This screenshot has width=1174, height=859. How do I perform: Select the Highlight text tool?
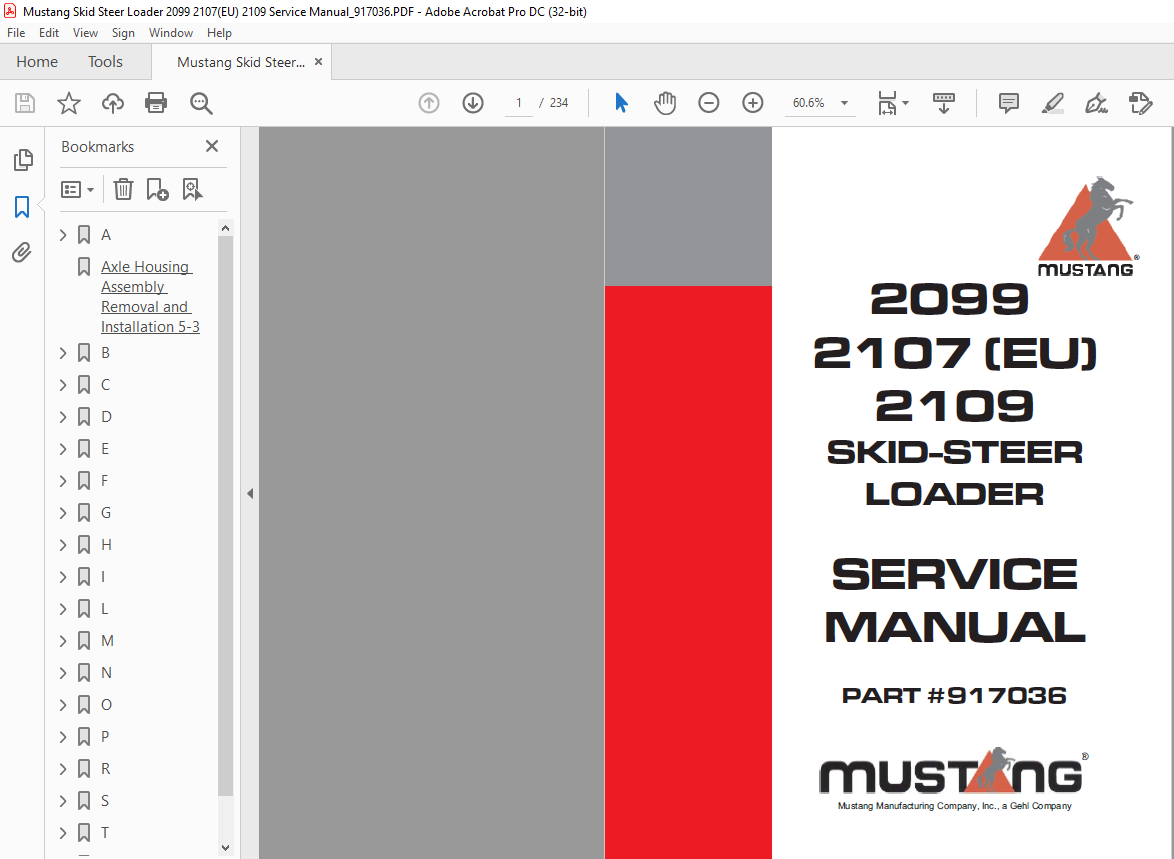click(1053, 103)
